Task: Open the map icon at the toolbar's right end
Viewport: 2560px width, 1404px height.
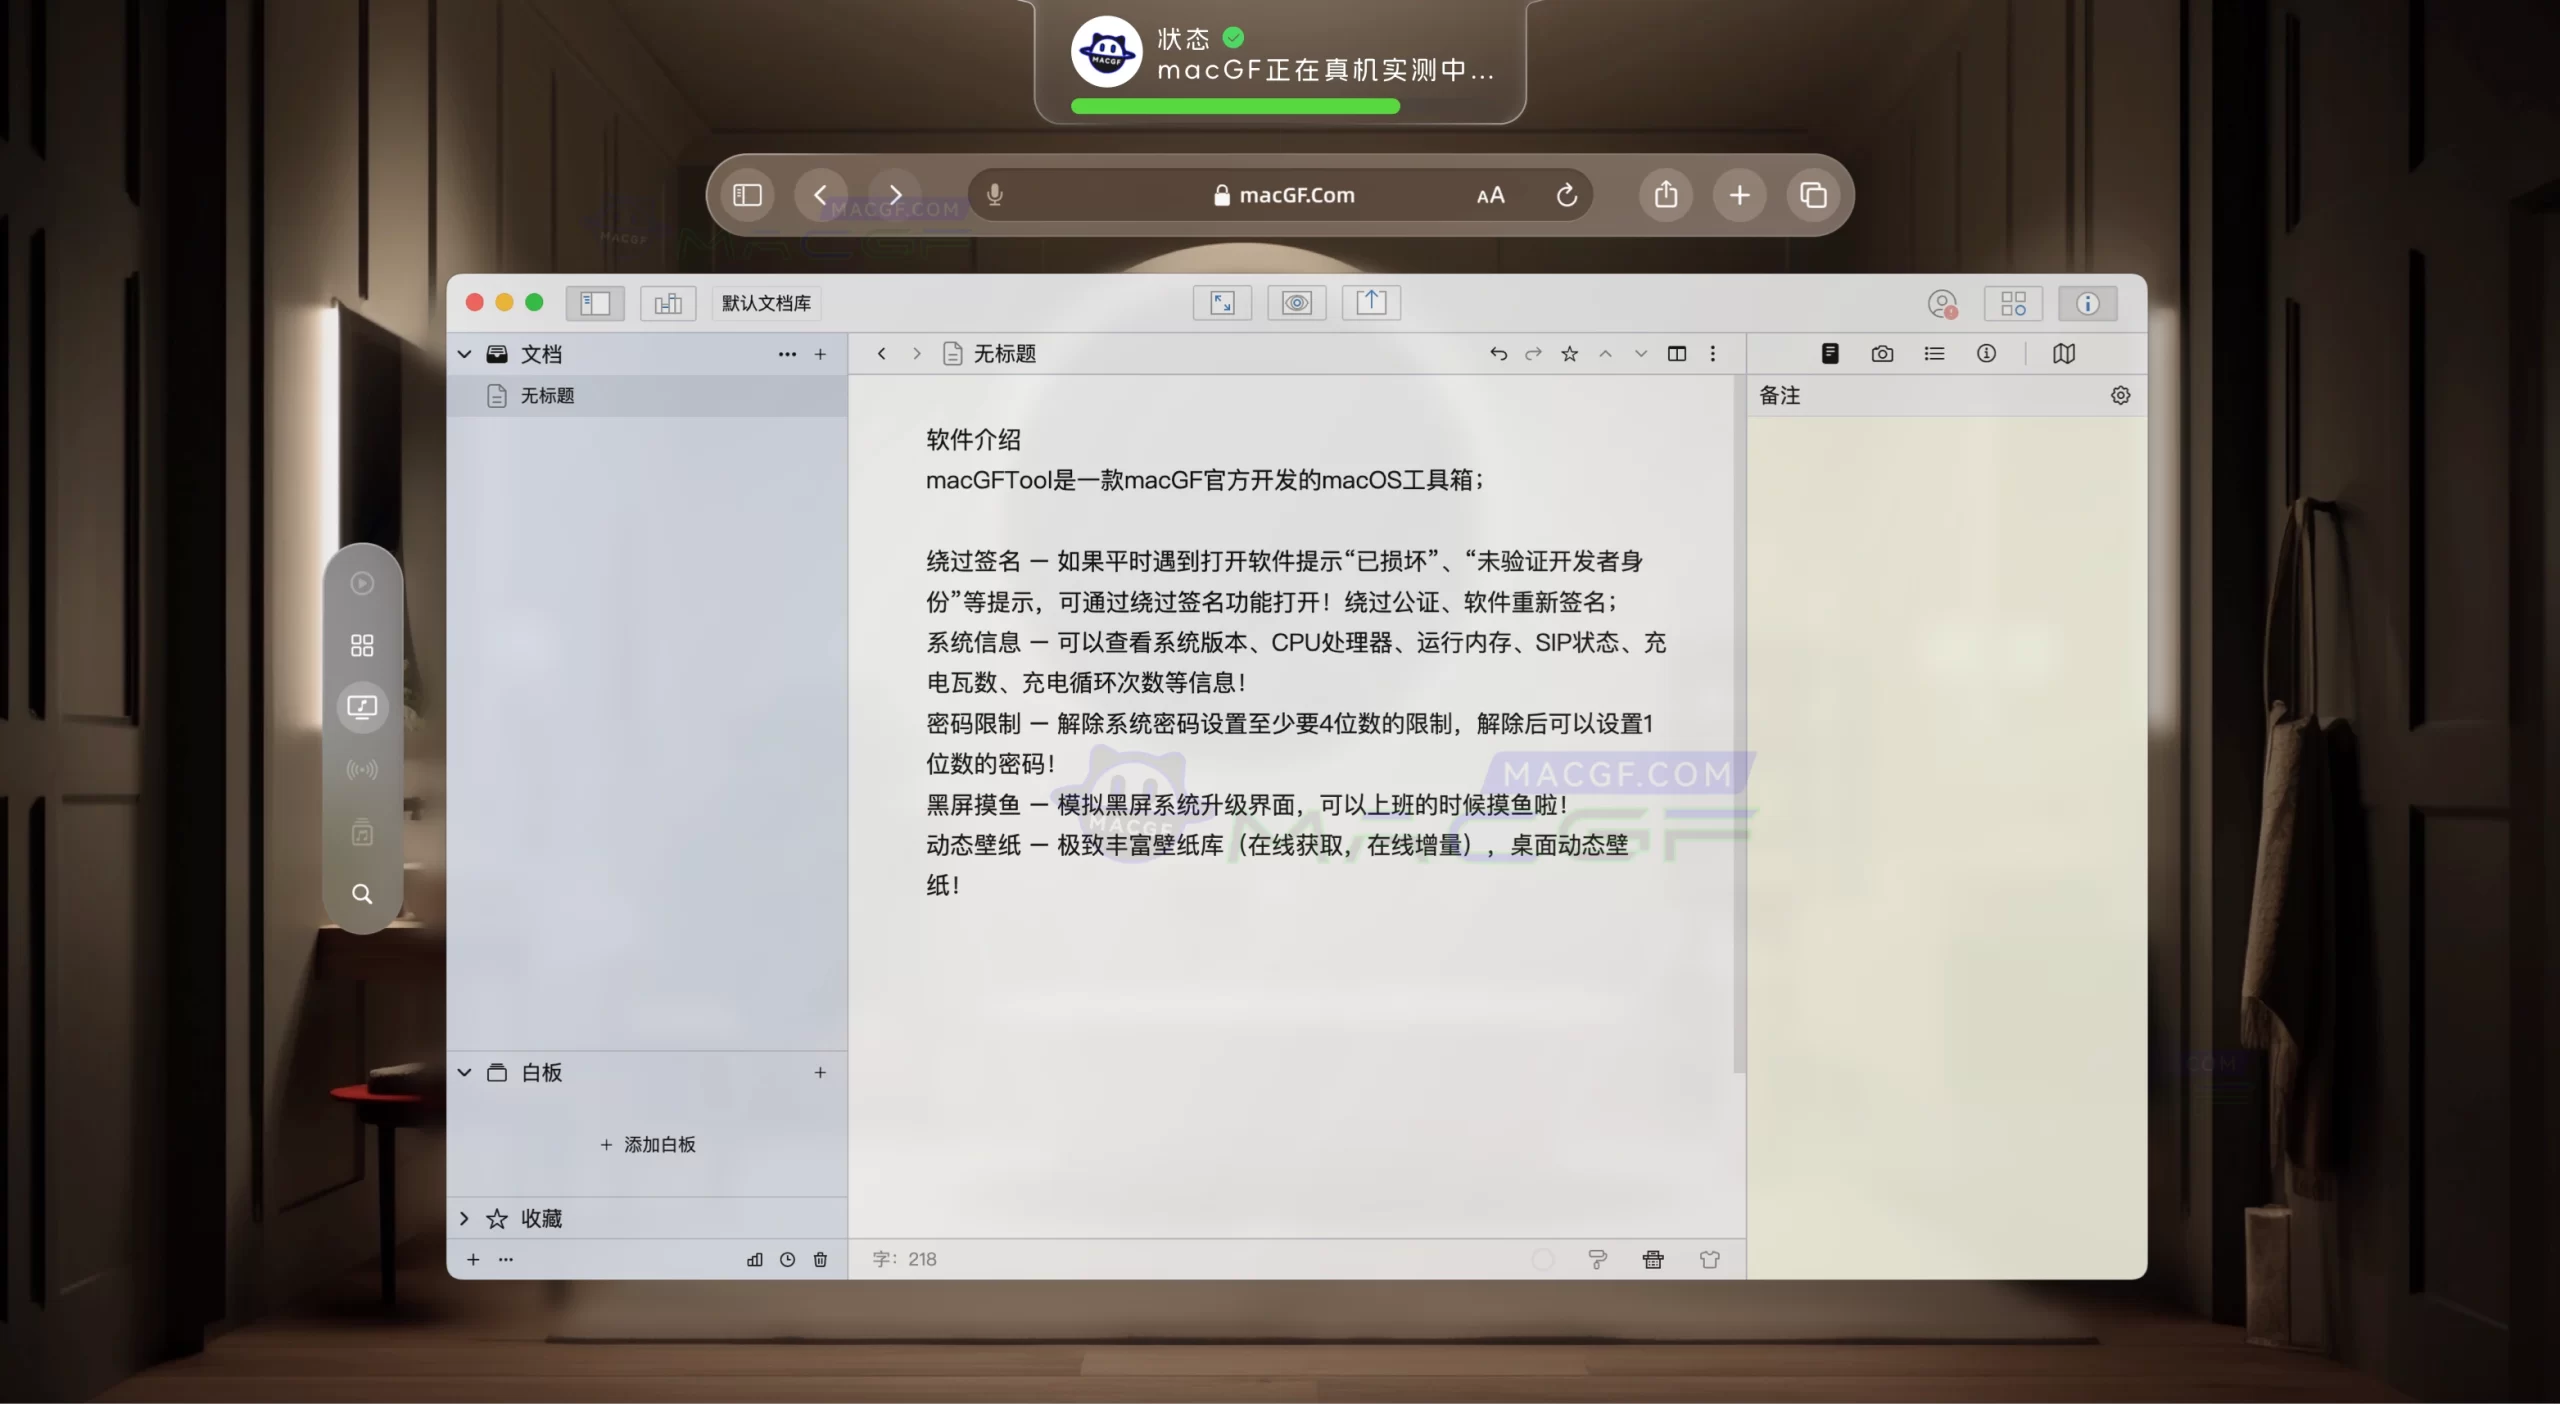Action: [x=2064, y=353]
